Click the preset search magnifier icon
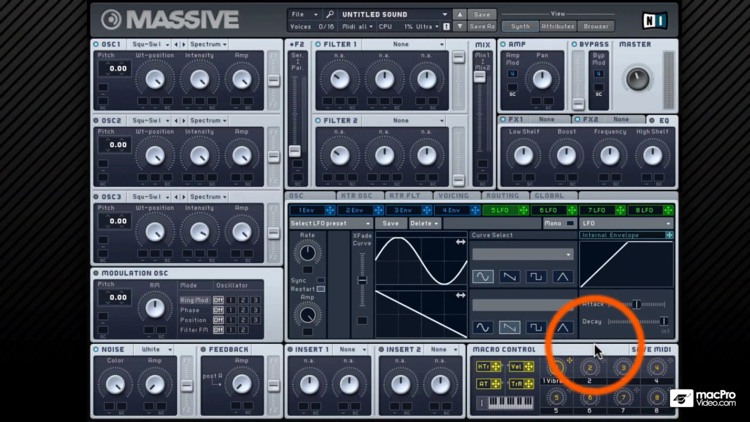This screenshot has height=422, width=750. click(330, 14)
